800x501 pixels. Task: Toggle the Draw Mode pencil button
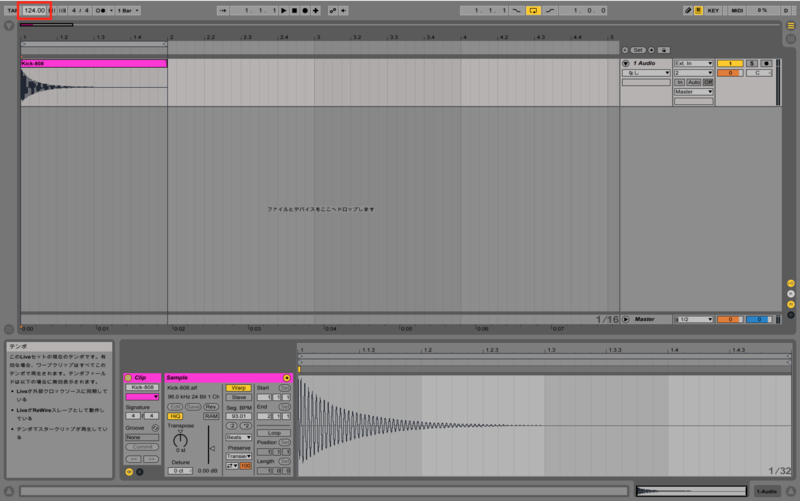click(x=688, y=10)
